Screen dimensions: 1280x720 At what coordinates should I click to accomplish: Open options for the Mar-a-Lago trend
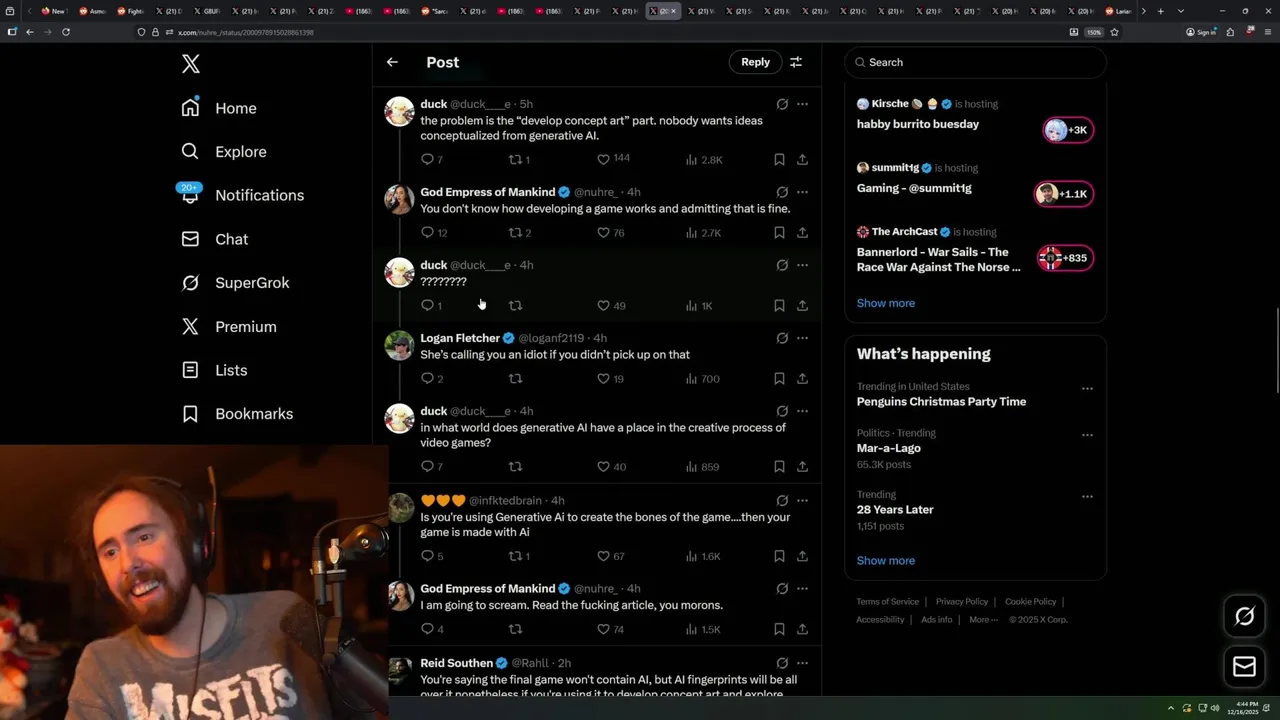1087,435
